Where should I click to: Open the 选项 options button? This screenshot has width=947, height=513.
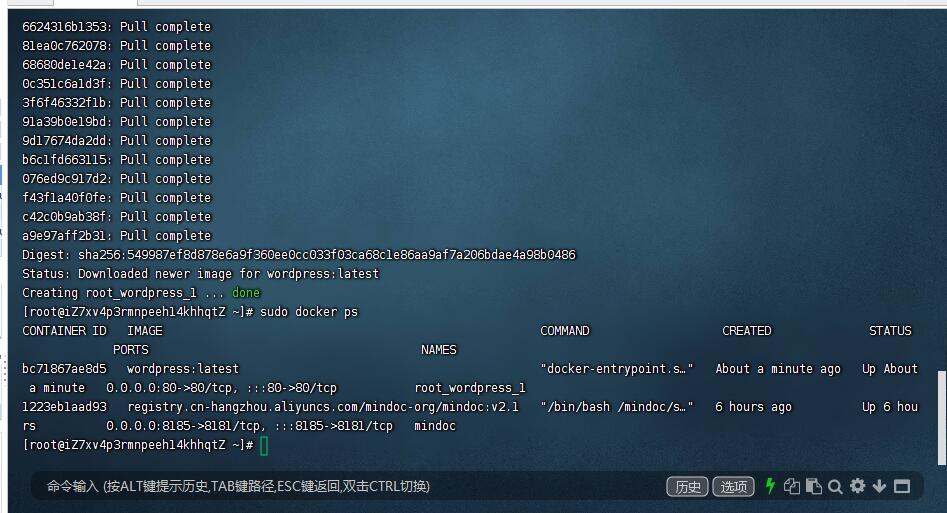pyautogui.click(x=733, y=486)
